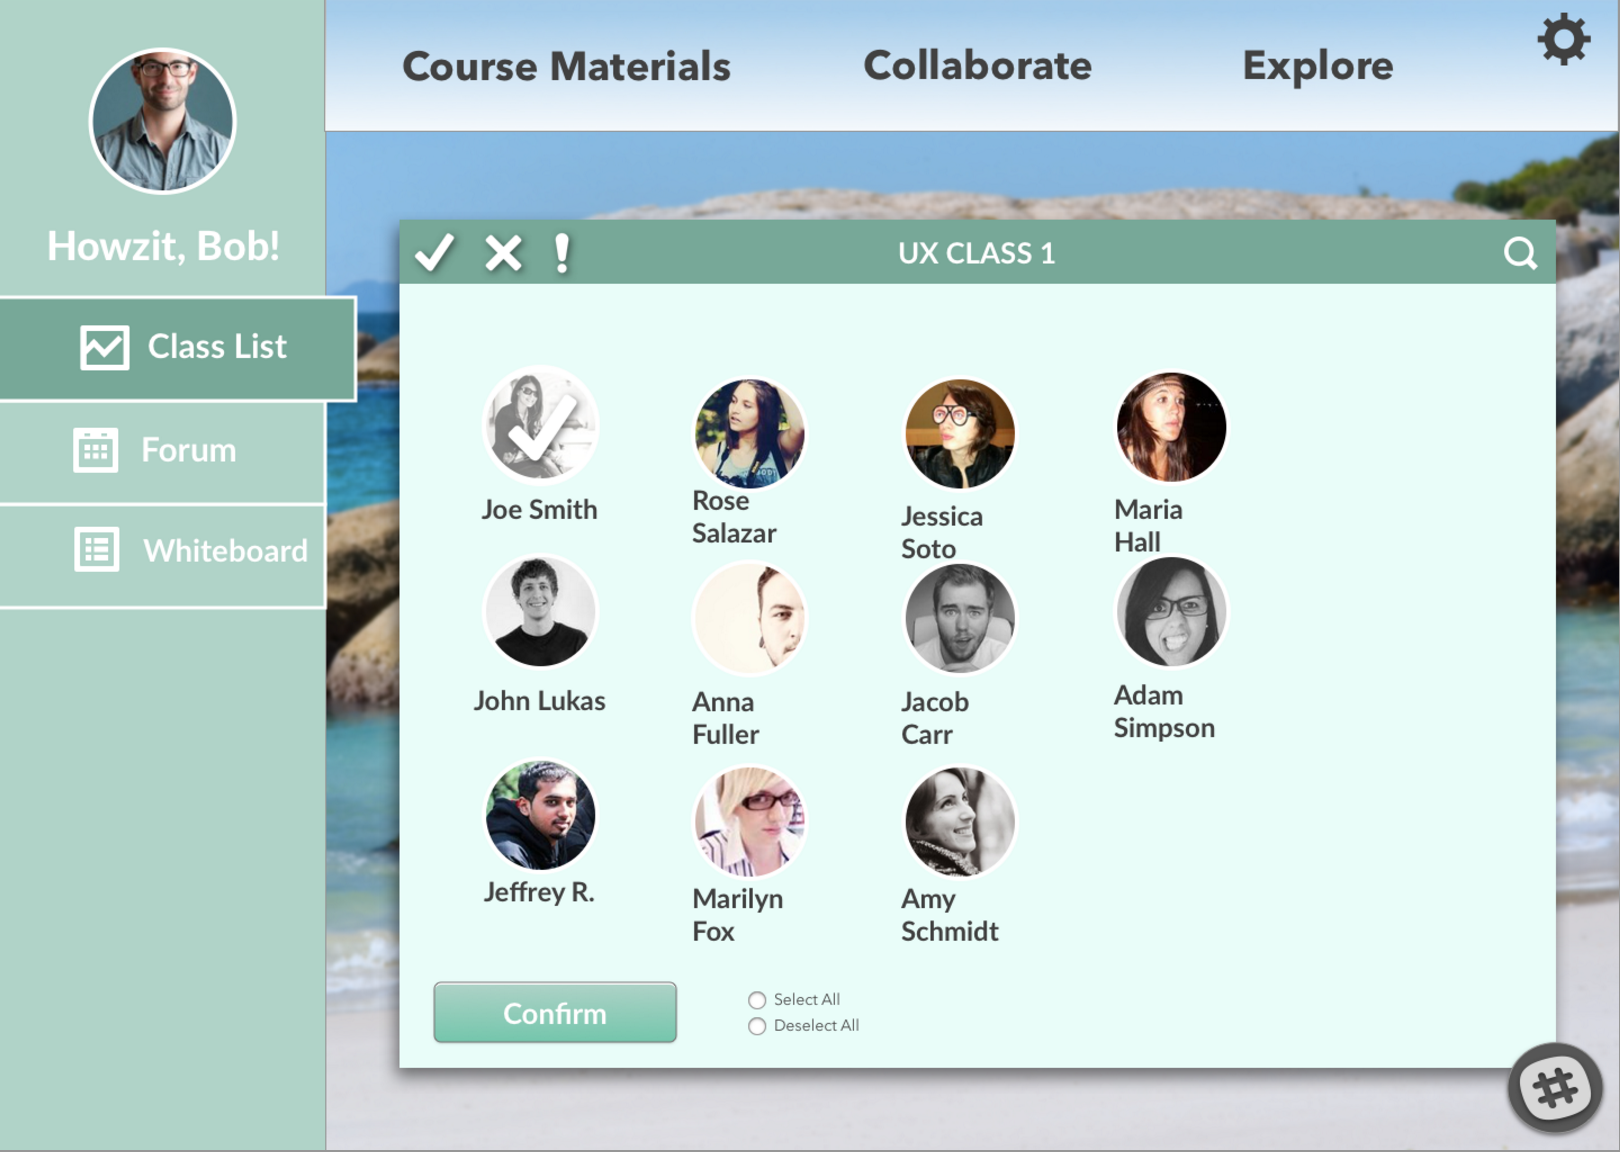Go to Course Materials tab
The height and width of the screenshot is (1152, 1620).
click(566, 66)
